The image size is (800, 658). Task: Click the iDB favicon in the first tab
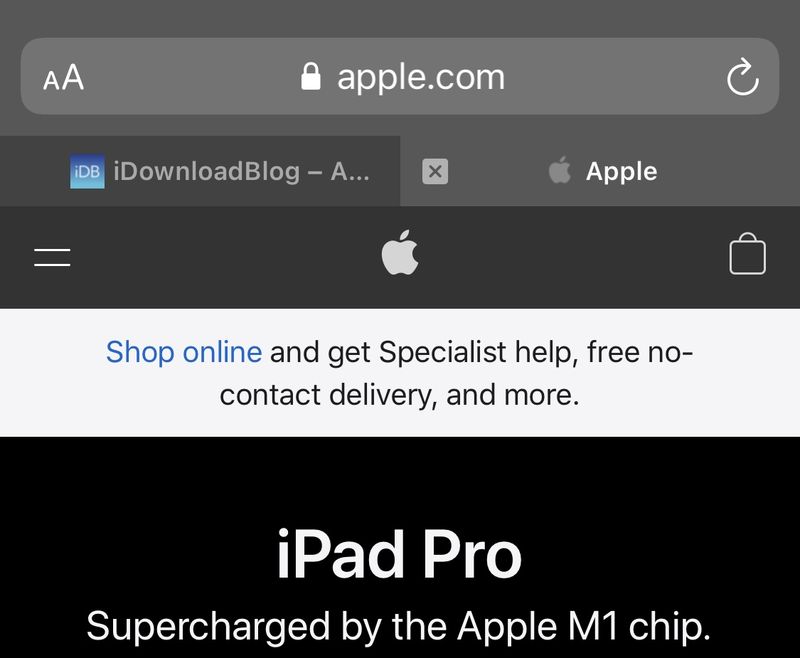pos(87,171)
